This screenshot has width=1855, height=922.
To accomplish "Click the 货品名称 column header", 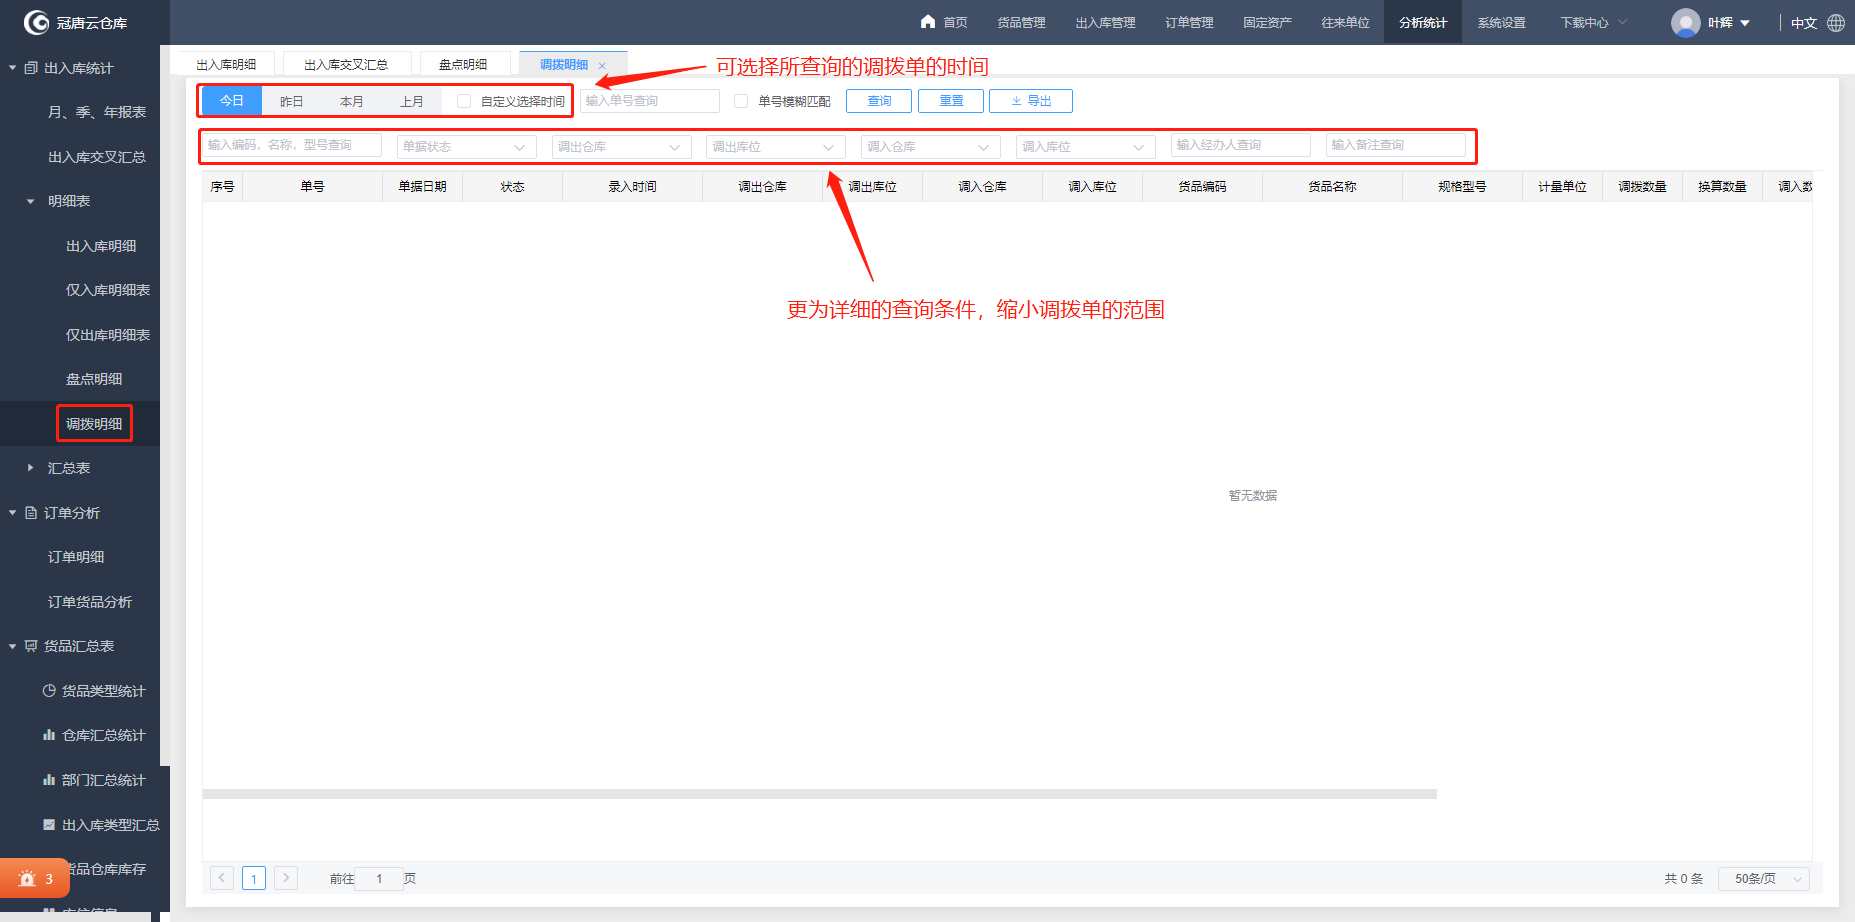I will tap(1332, 187).
